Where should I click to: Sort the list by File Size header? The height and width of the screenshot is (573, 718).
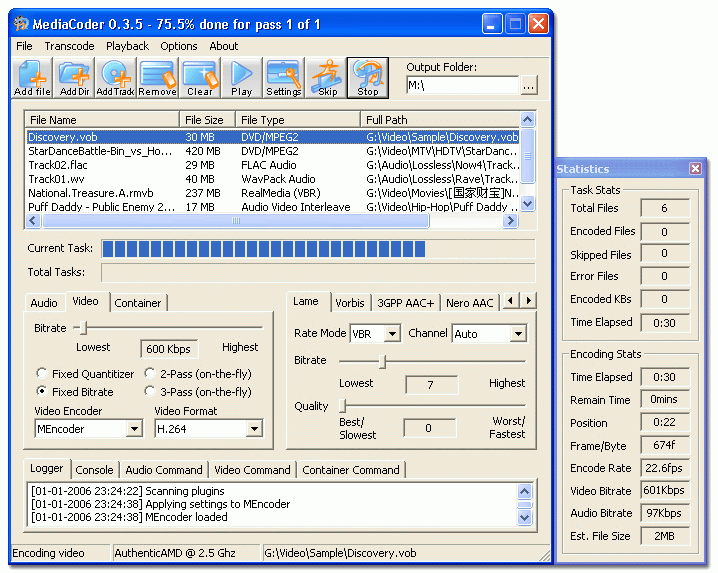coord(207,120)
